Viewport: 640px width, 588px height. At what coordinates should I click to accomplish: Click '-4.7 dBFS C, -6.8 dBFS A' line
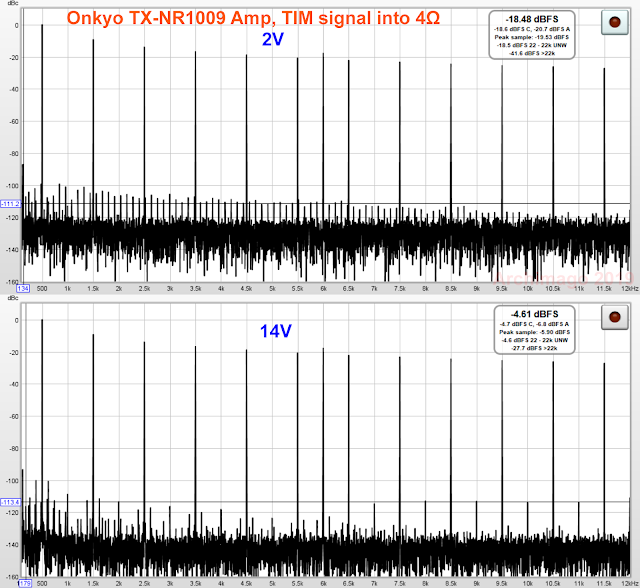(534, 324)
